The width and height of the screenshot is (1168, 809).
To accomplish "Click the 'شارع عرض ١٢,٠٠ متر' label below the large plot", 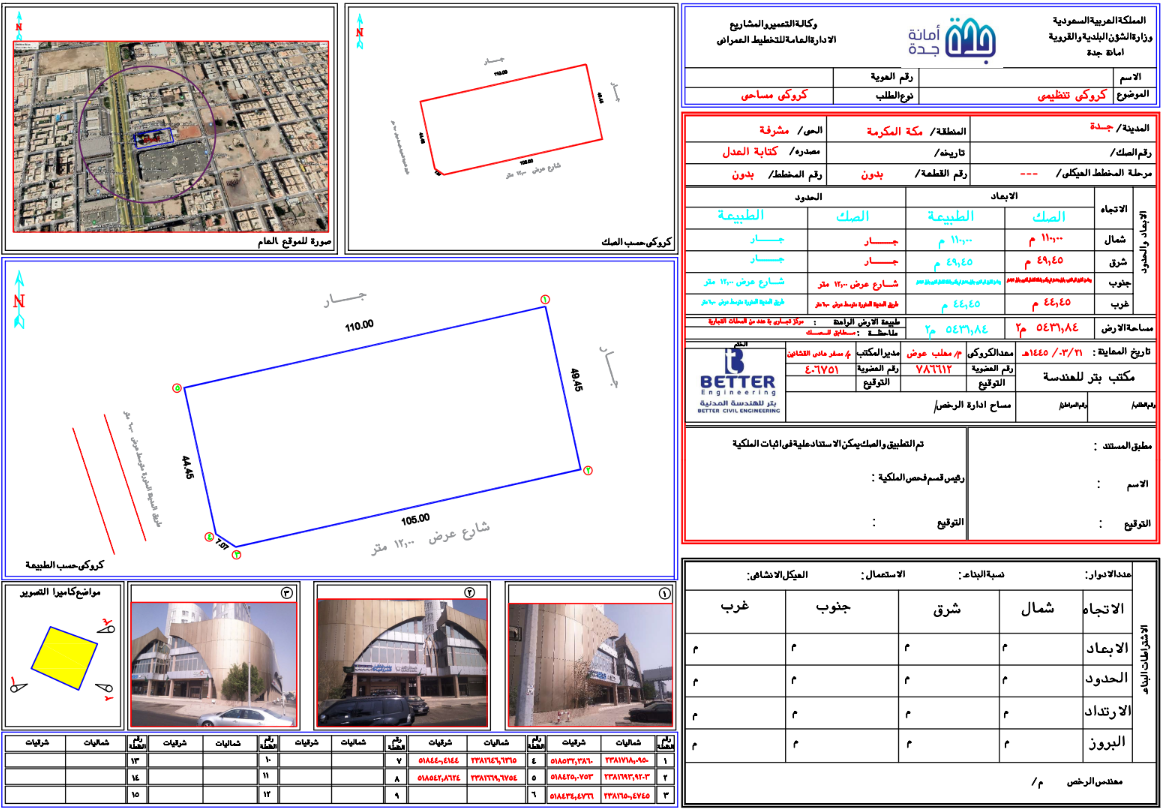I will point(431,539).
